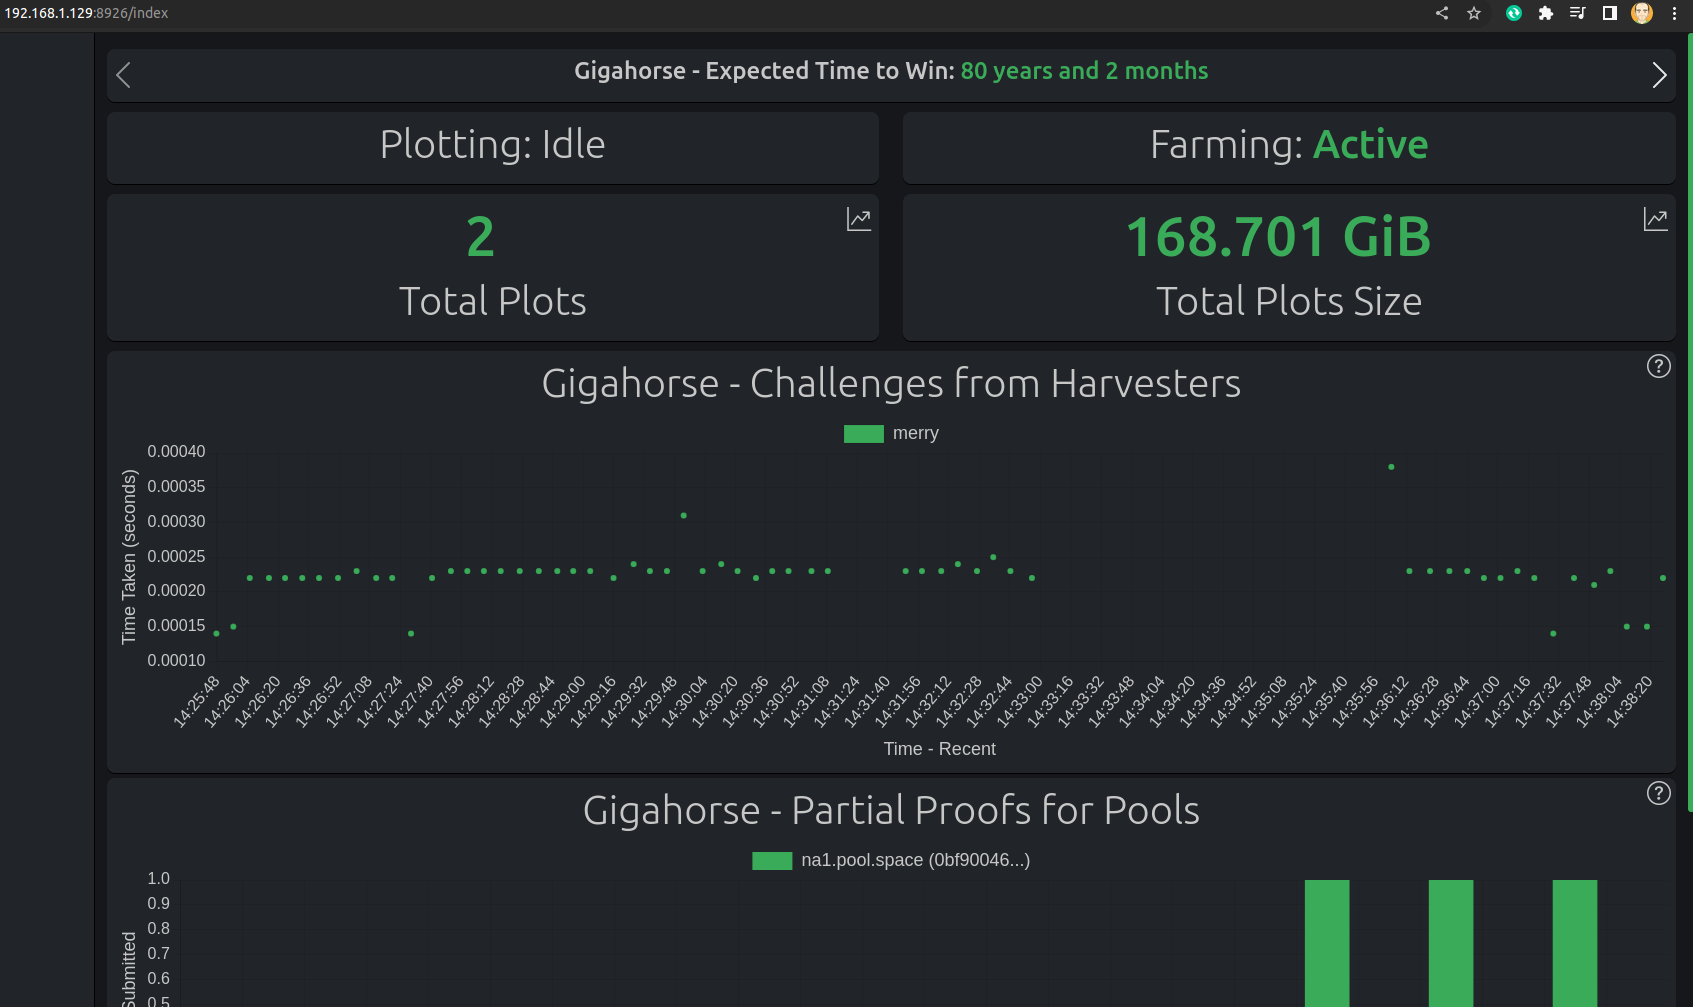
Task: Click the Gigahorse - Challenges from Harvesters title
Action: click(891, 384)
